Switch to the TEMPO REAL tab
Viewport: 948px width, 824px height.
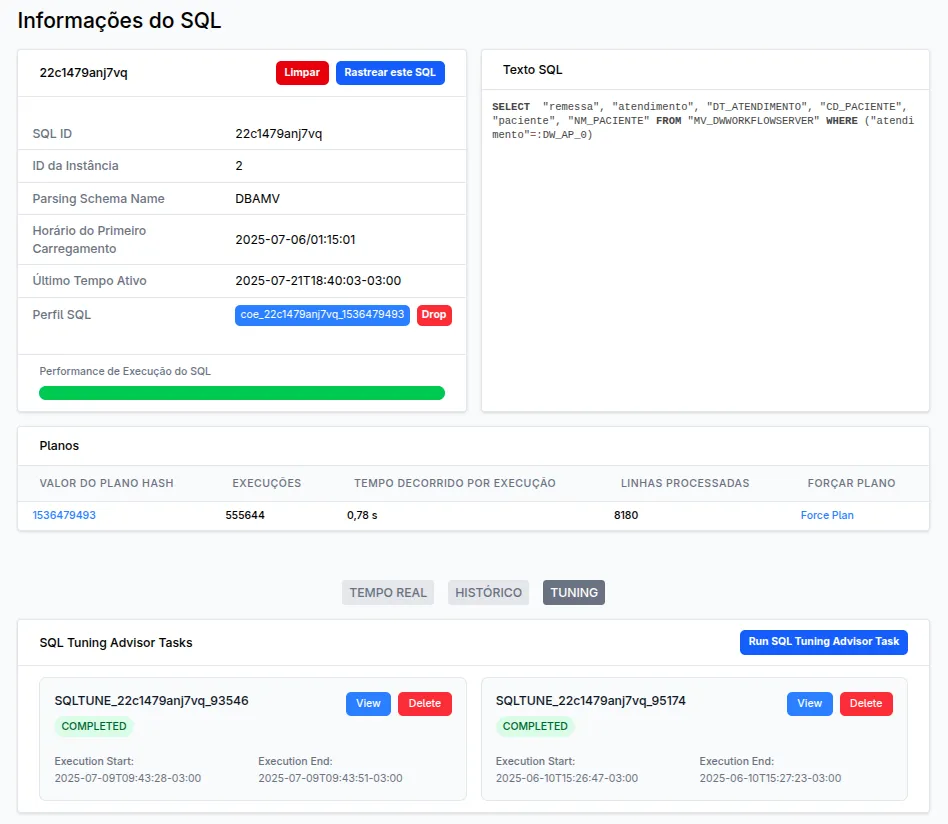pos(388,592)
